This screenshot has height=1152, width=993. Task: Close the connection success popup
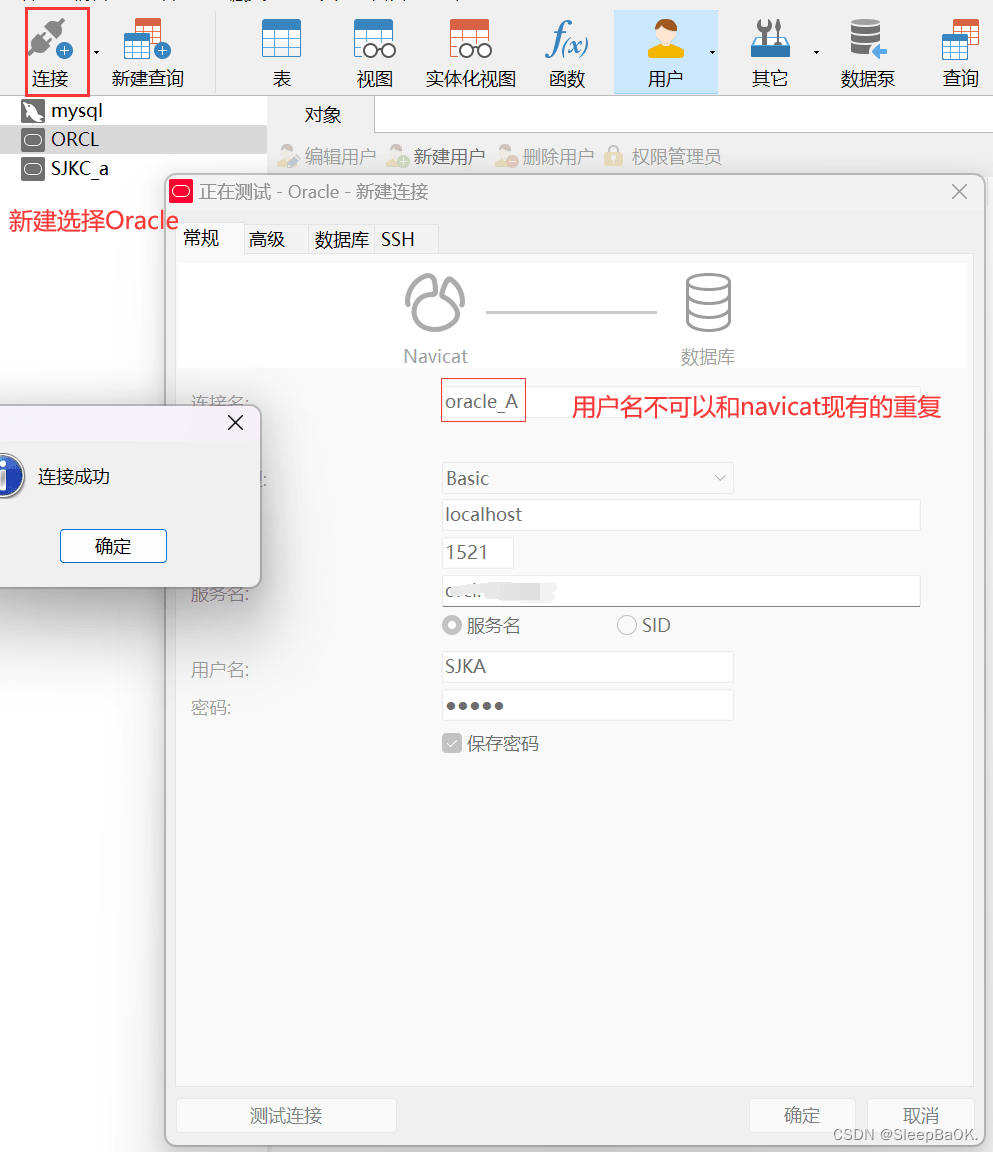(235, 422)
